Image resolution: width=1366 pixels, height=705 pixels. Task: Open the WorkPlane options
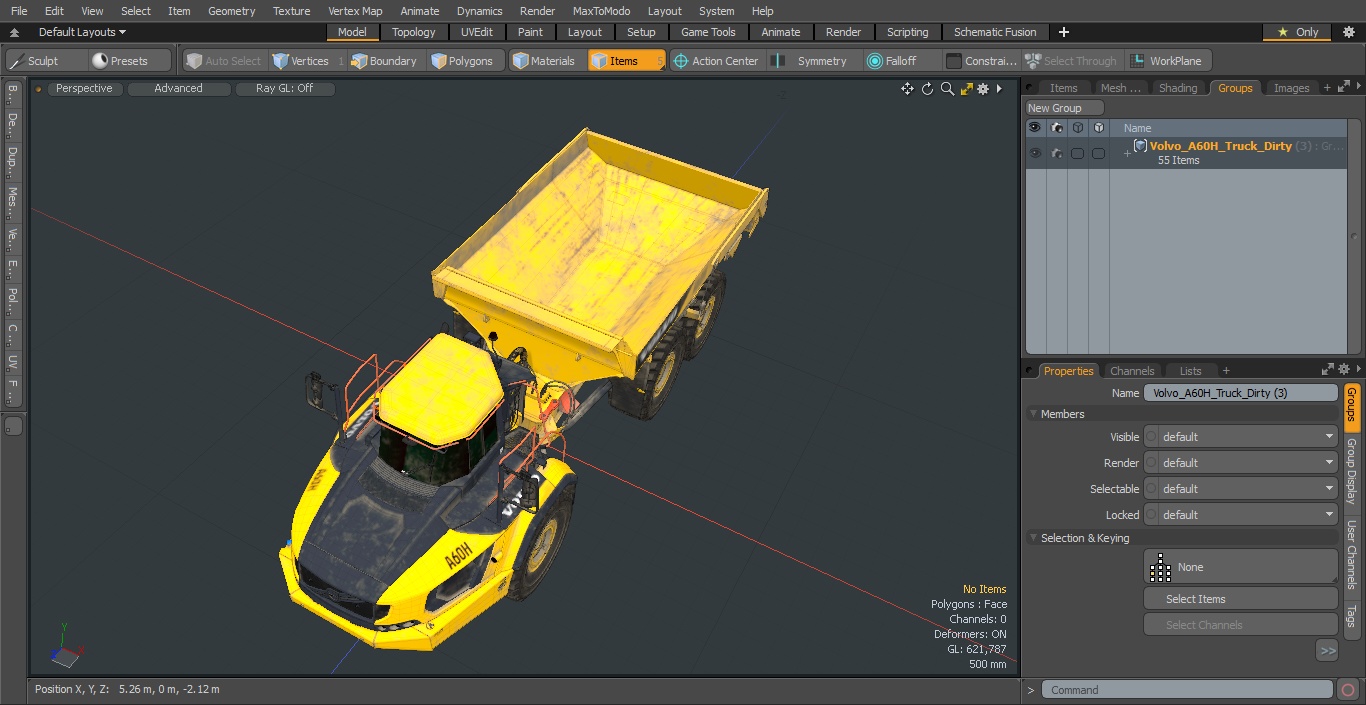click(x=1168, y=61)
